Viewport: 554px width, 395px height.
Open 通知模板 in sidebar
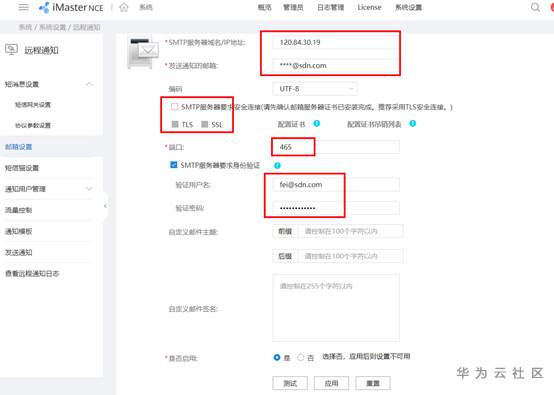(x=18, y=231)
